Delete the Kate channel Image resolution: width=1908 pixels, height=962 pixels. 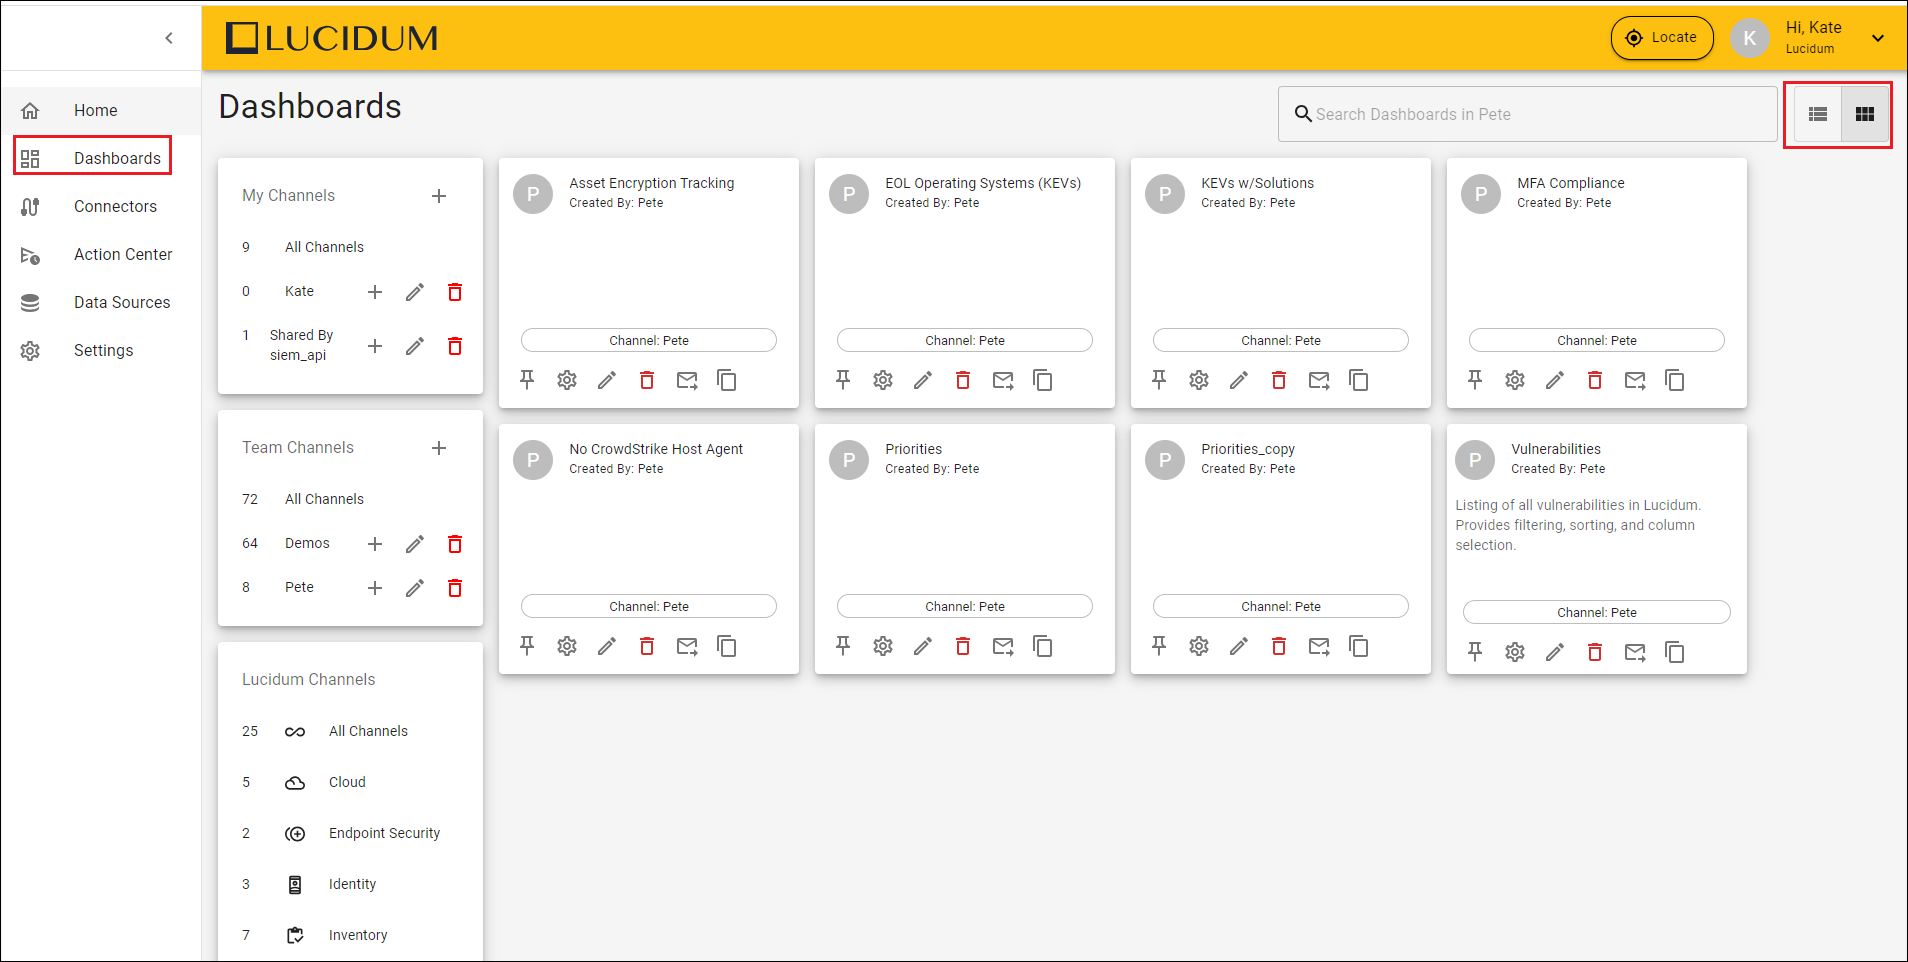click(455, 292)
